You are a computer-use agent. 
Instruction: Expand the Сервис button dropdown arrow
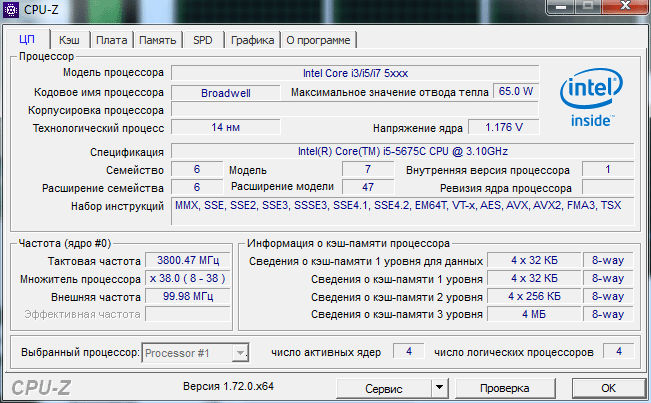(x=439, y=388)
